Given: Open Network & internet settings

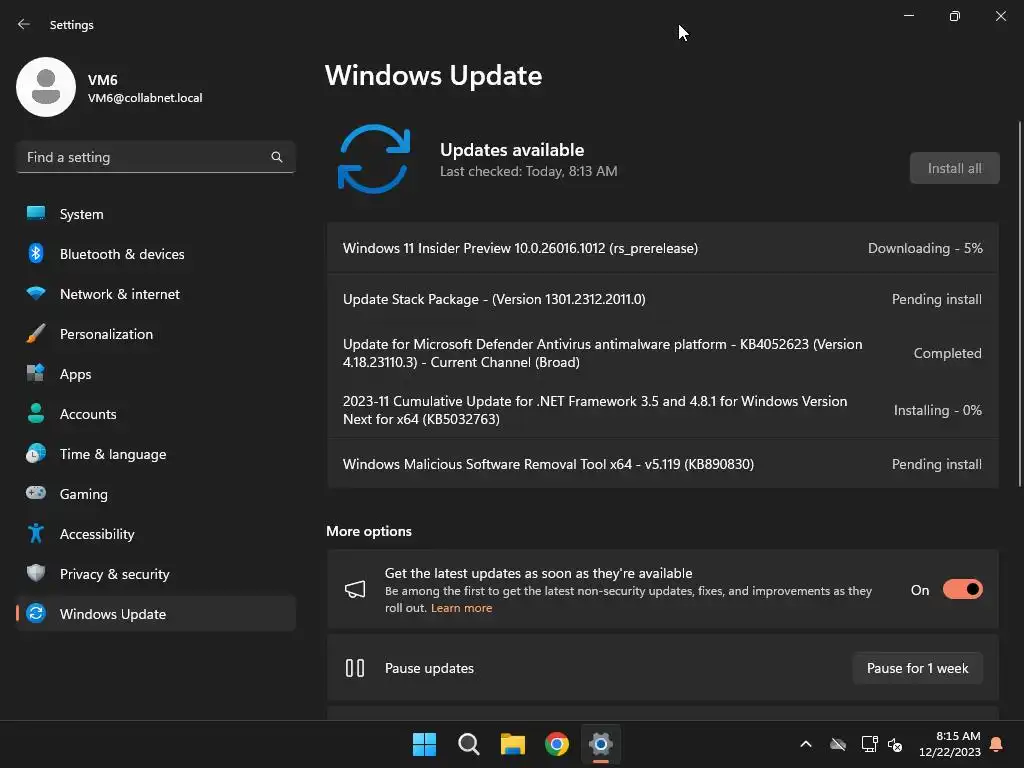Looking at the screenshot, I should [x=156, y=294].
